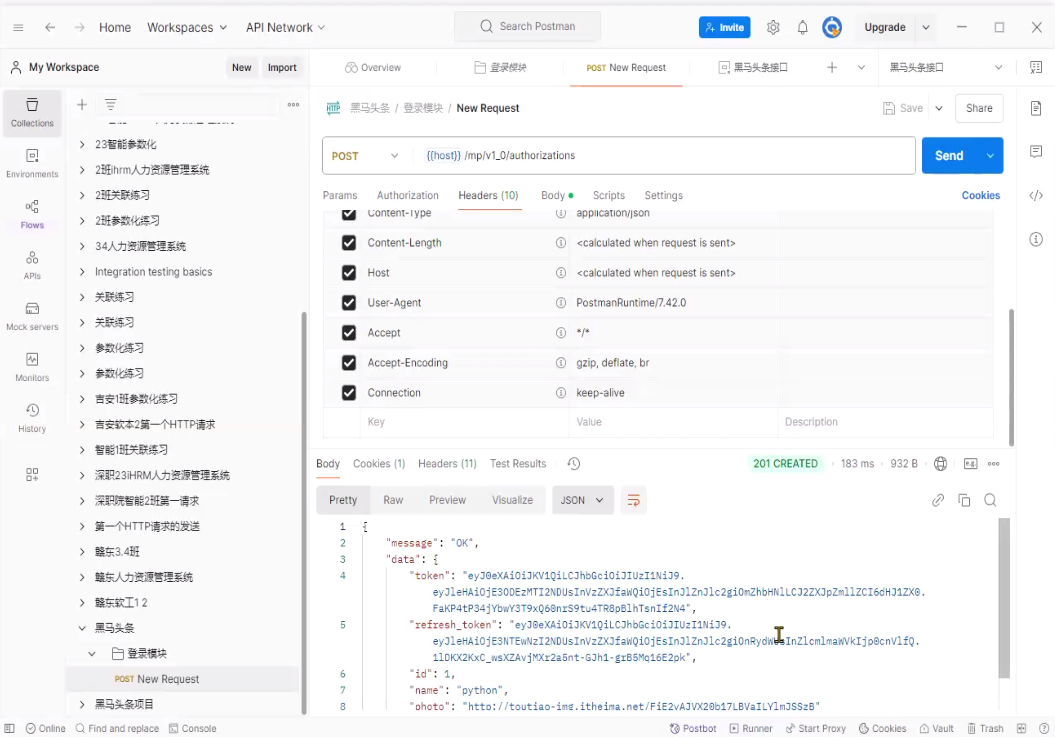The width and height of the screenshot is (1055, 737).
Task: Click the new header Key field
Action: 464,422
